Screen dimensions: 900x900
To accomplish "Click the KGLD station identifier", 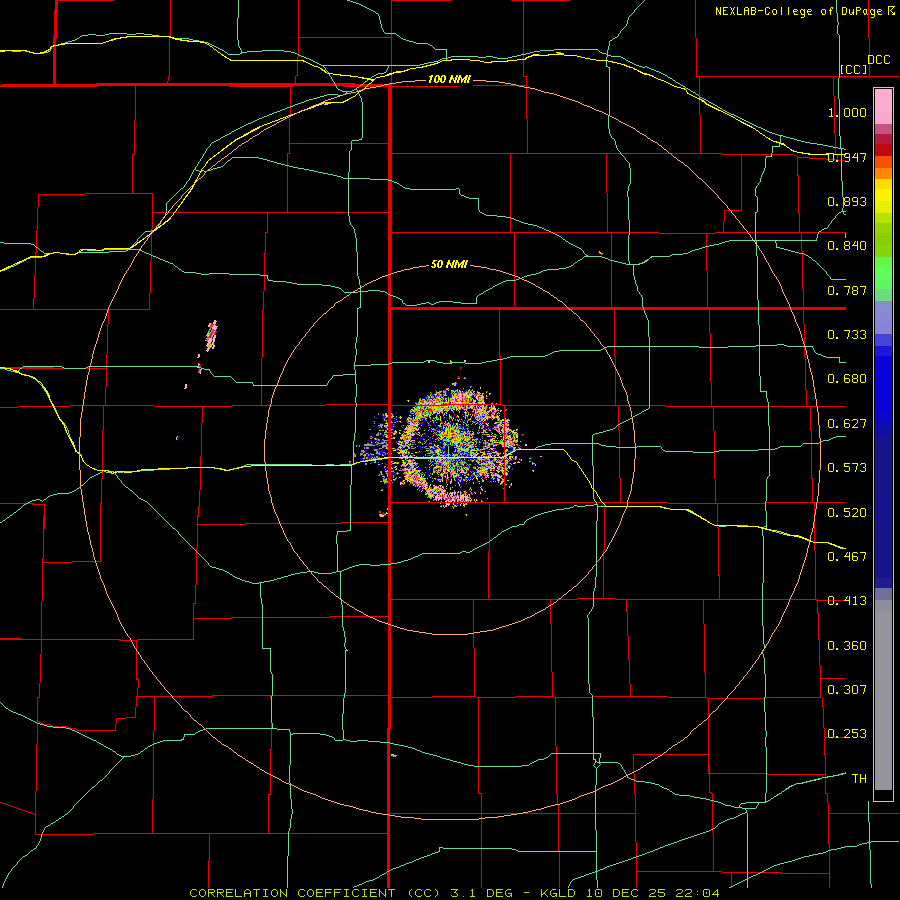I will [558, 893].
